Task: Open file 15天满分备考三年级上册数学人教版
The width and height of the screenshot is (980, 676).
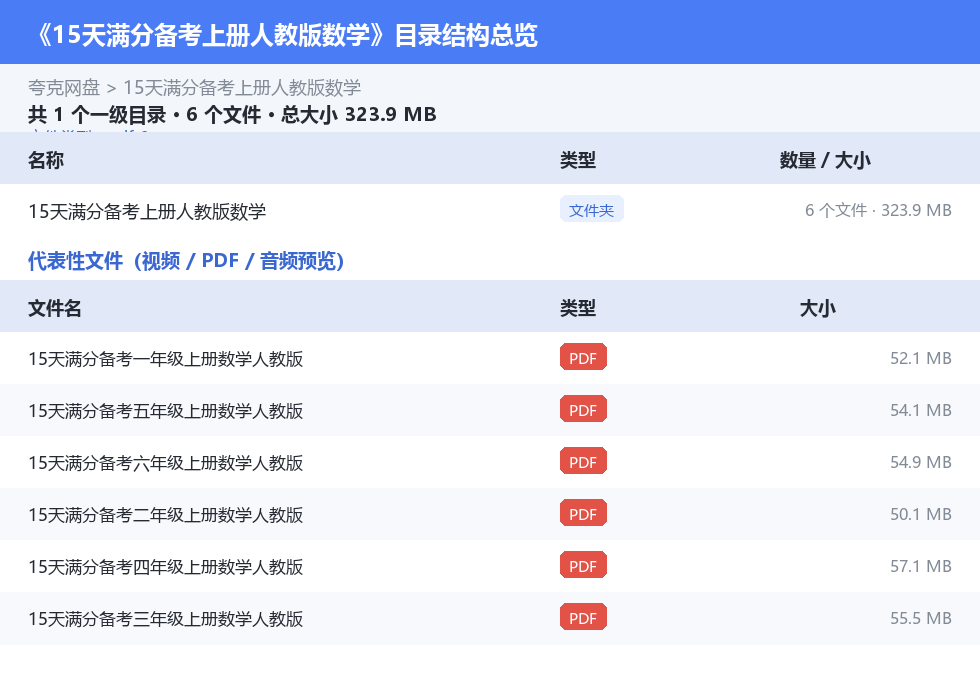Action: [x=166, y=619]
